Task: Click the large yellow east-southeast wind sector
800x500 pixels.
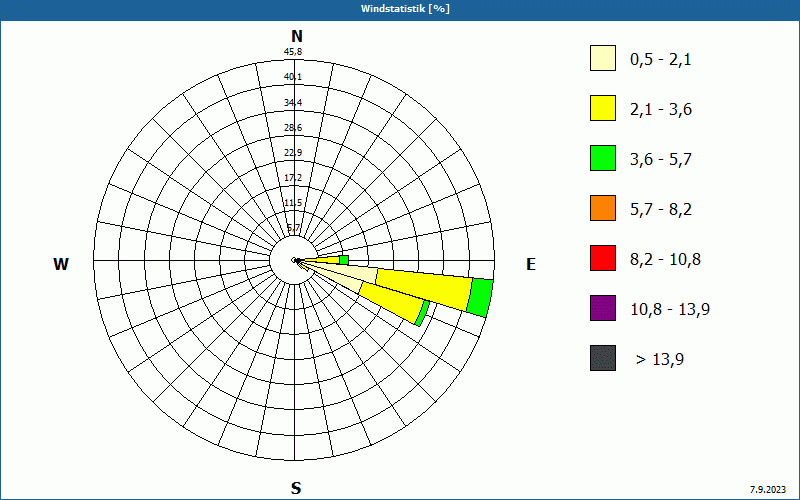Action: coord(423,288)
